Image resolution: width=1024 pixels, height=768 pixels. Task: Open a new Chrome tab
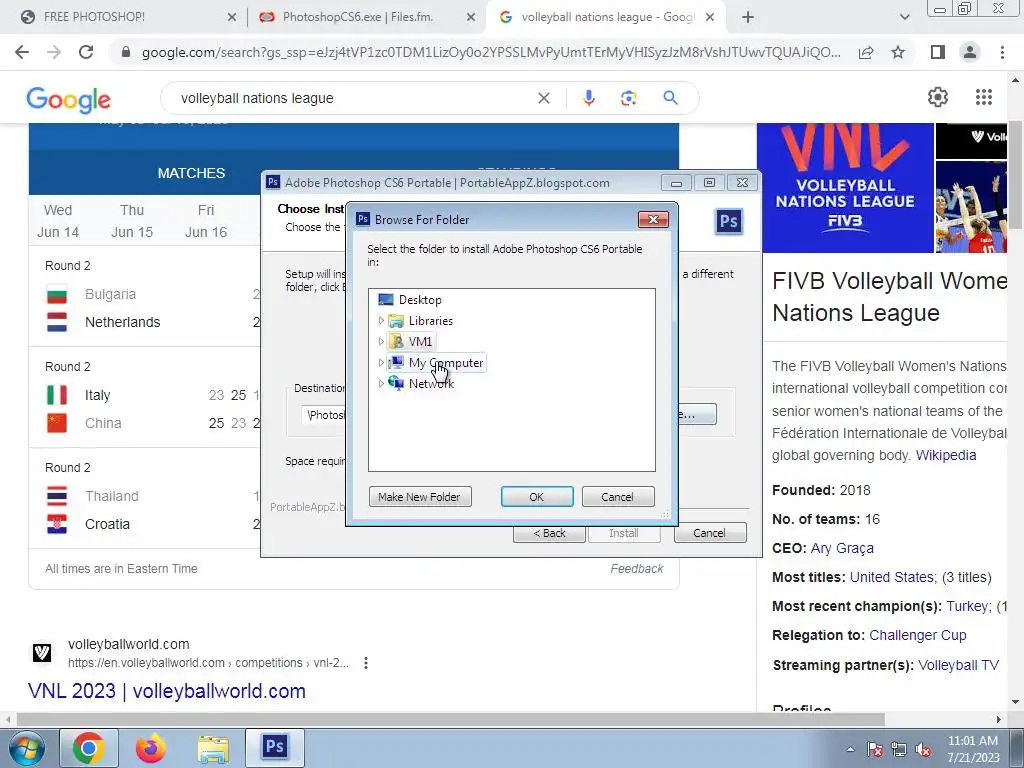(748, 17)
